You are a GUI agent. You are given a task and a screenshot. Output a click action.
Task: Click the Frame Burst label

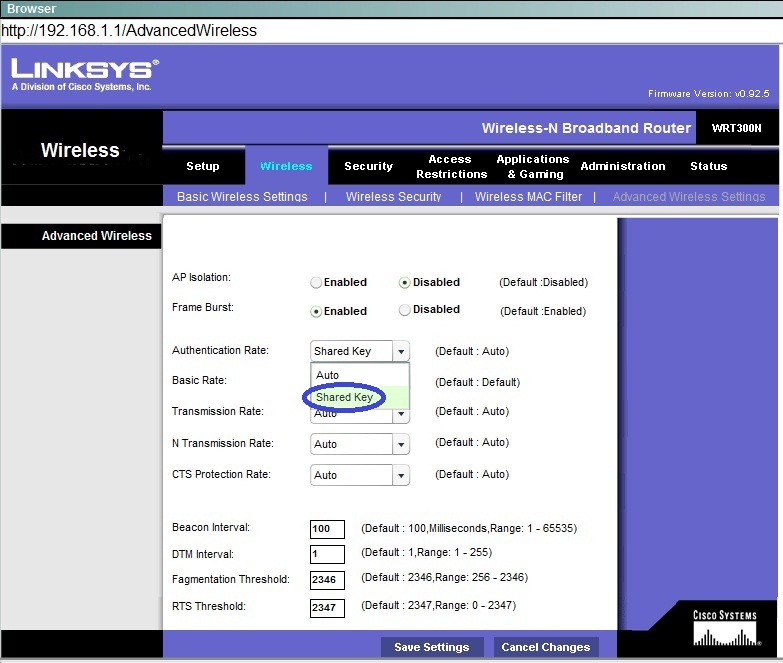coord(203,308)
